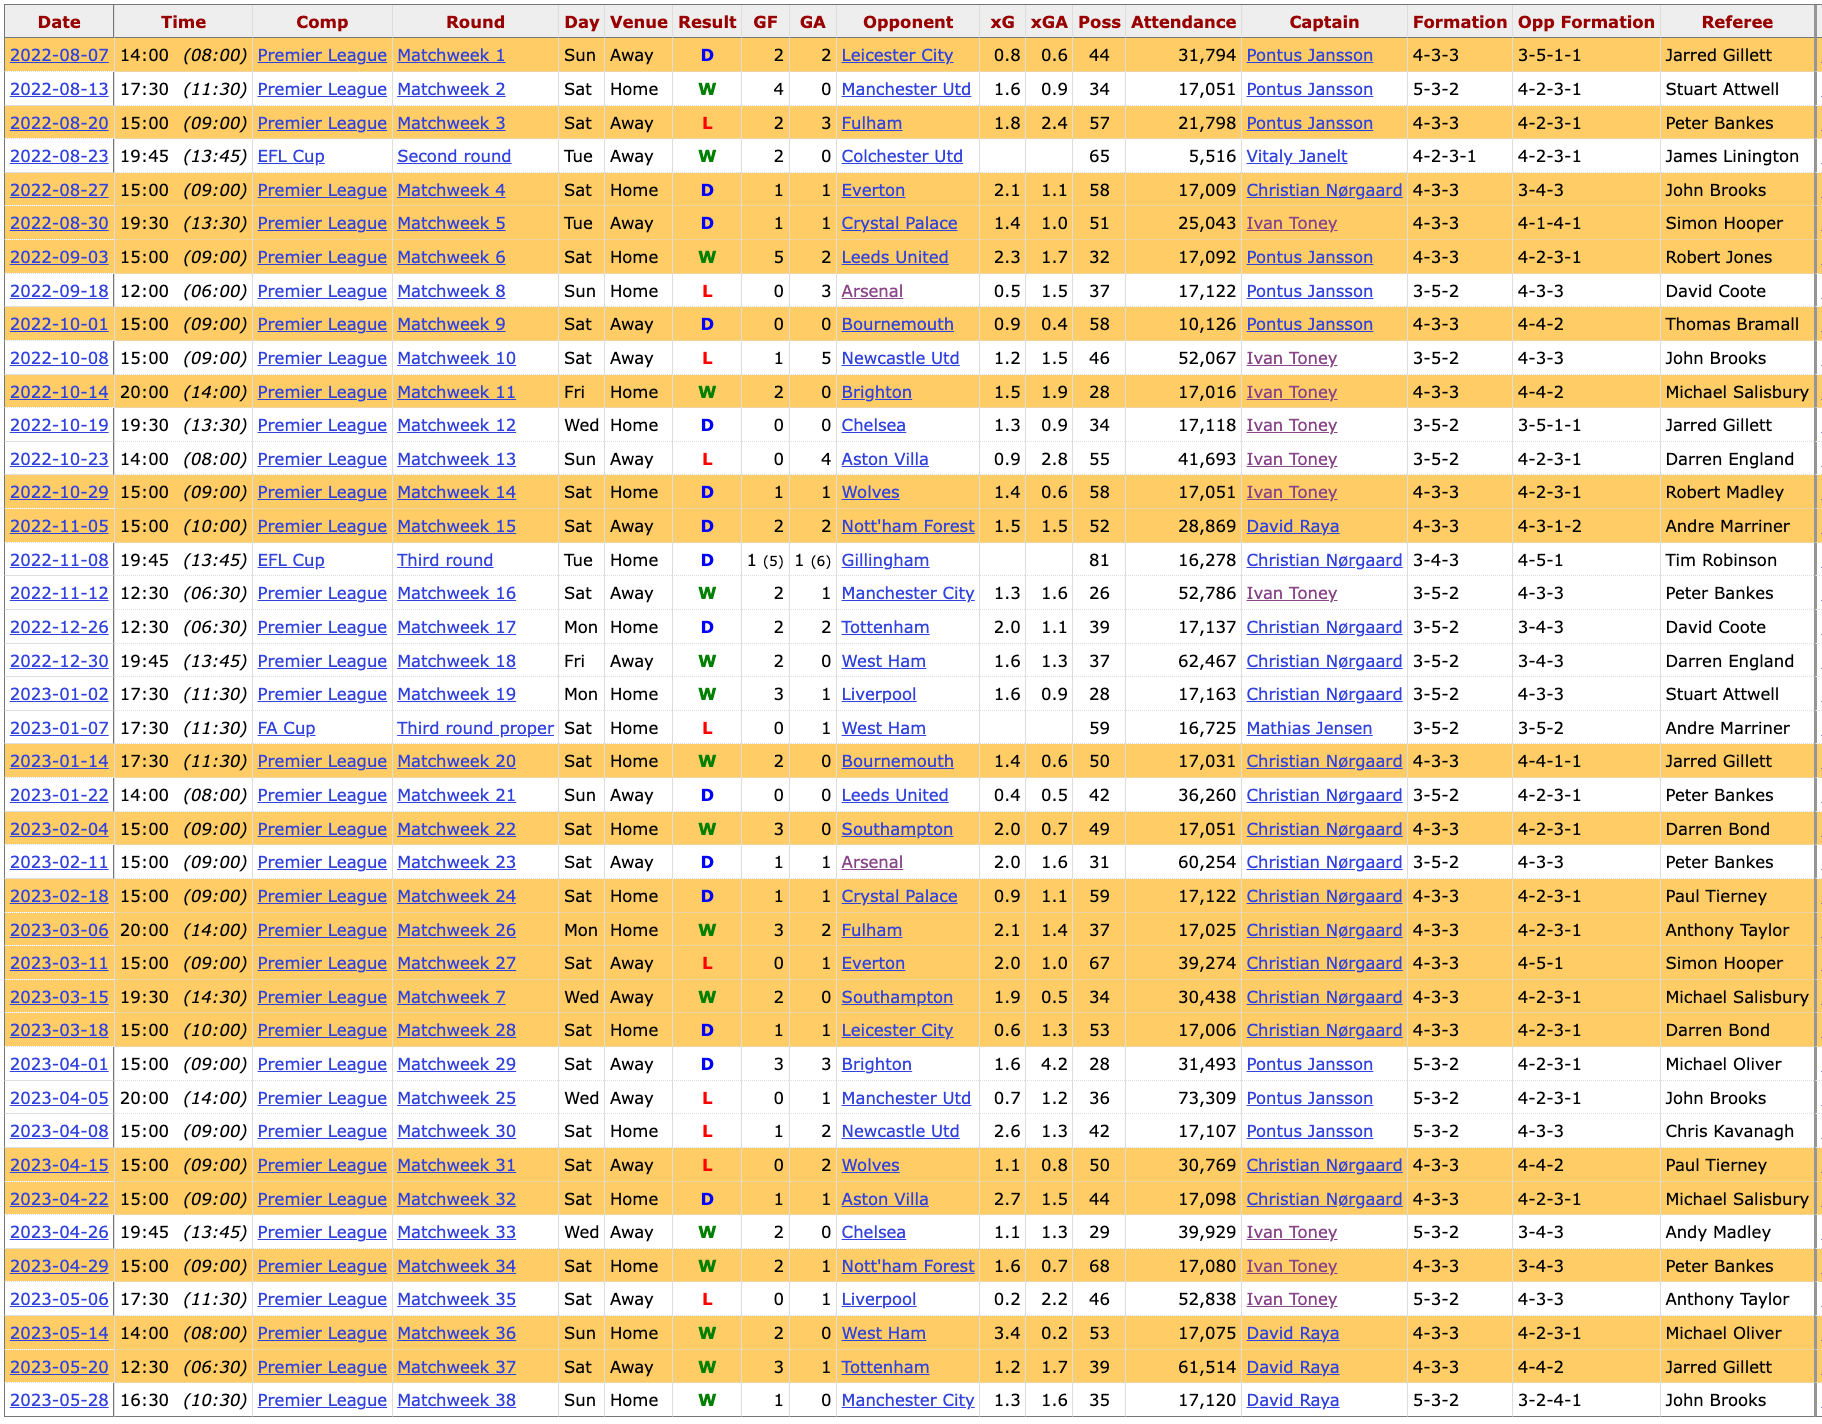Viewport: 1822px width, 1424px height.
Task: Open EFL Cup link in Second round row
Action: [291, 156]
